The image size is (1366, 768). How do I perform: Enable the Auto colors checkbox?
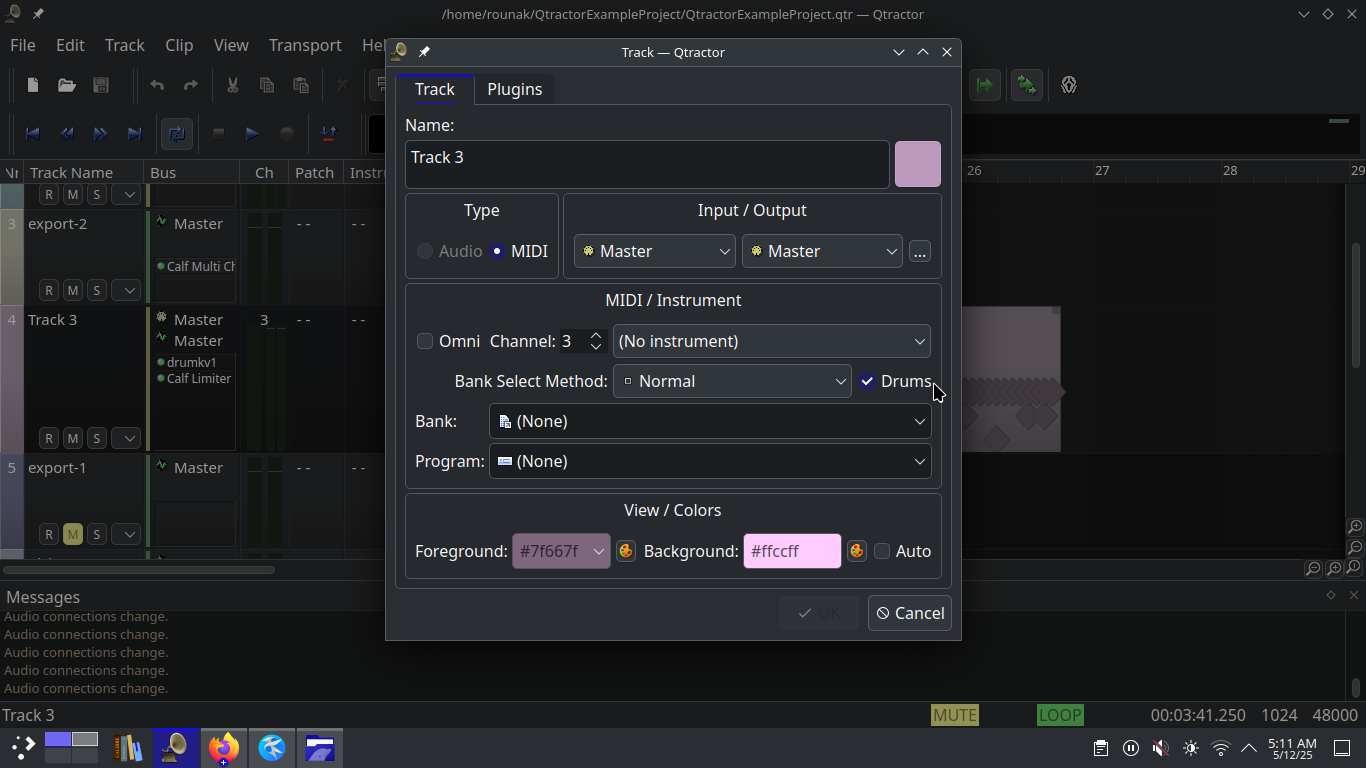[x=902, y=551]
